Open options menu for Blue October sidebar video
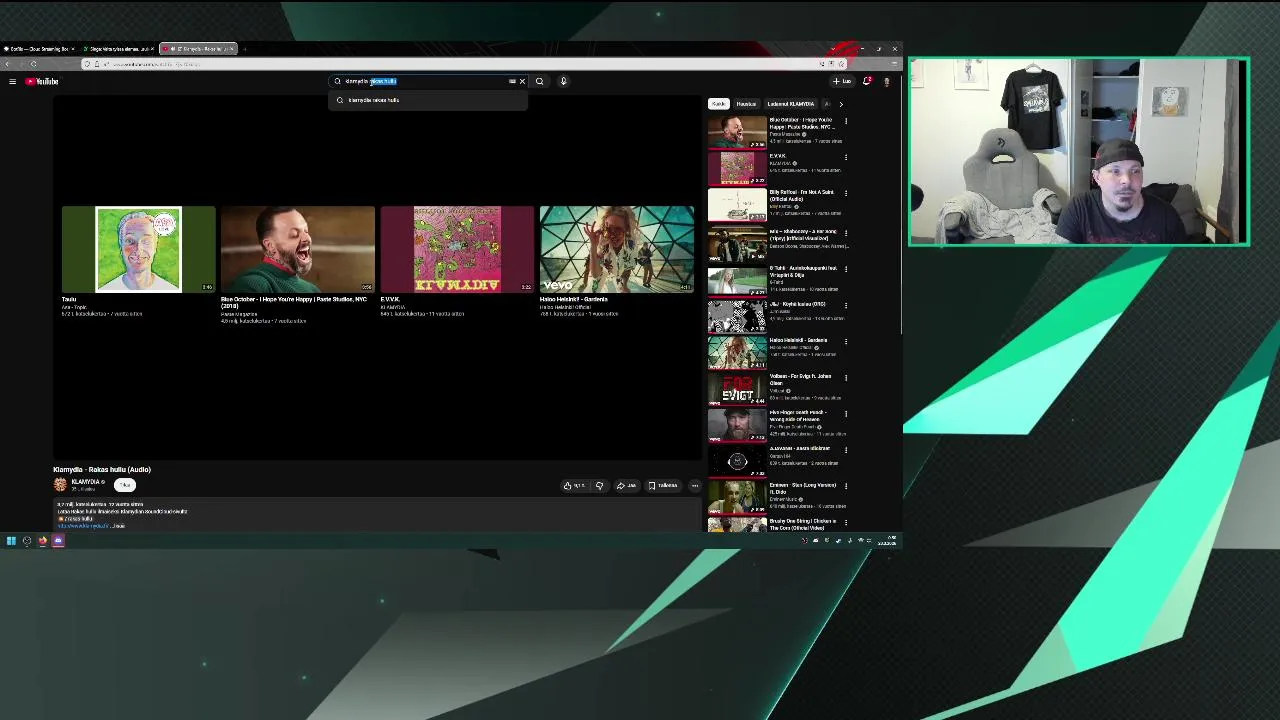 tap(846, 121)
